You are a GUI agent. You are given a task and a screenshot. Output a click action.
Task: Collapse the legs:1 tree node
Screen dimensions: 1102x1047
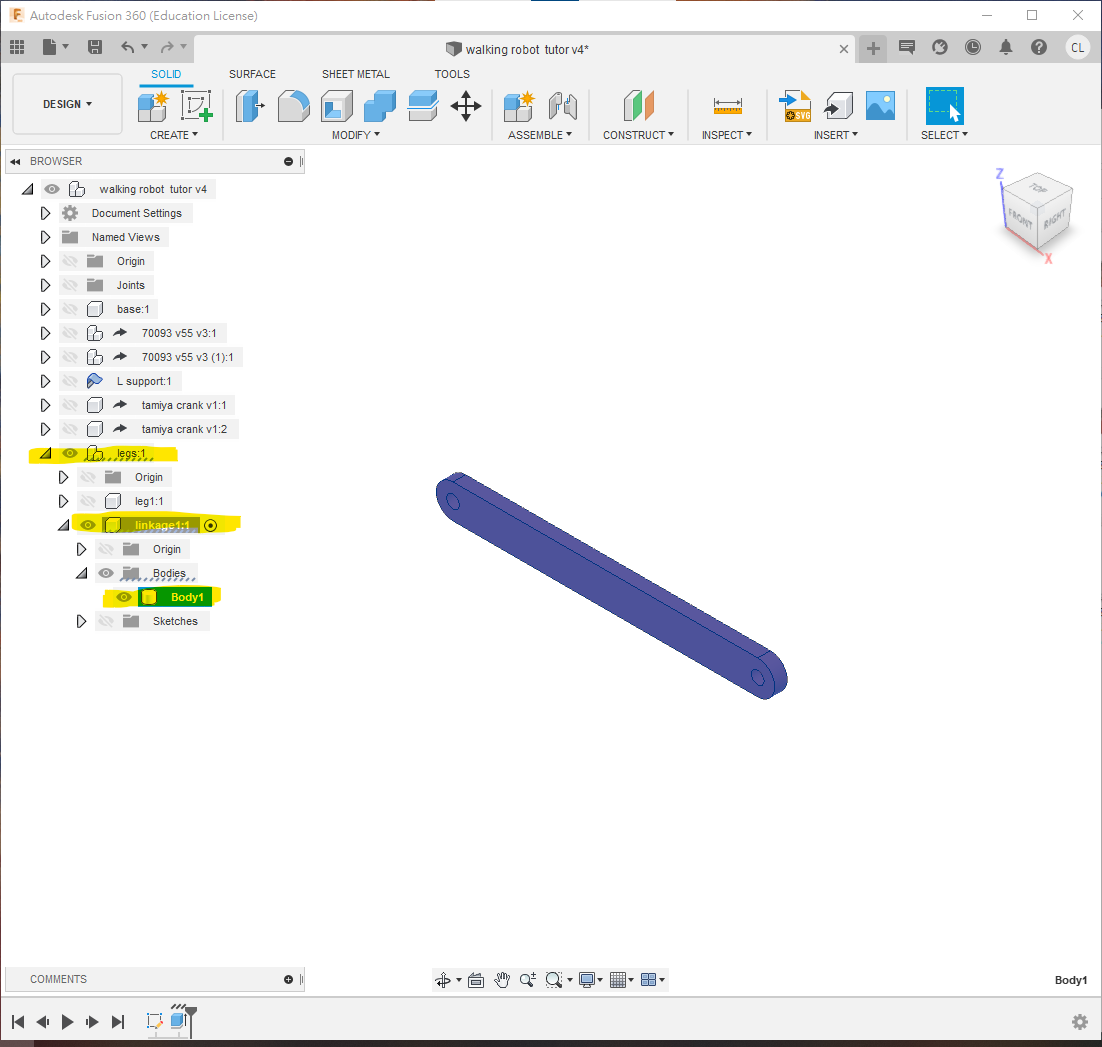tap(45, 453)
